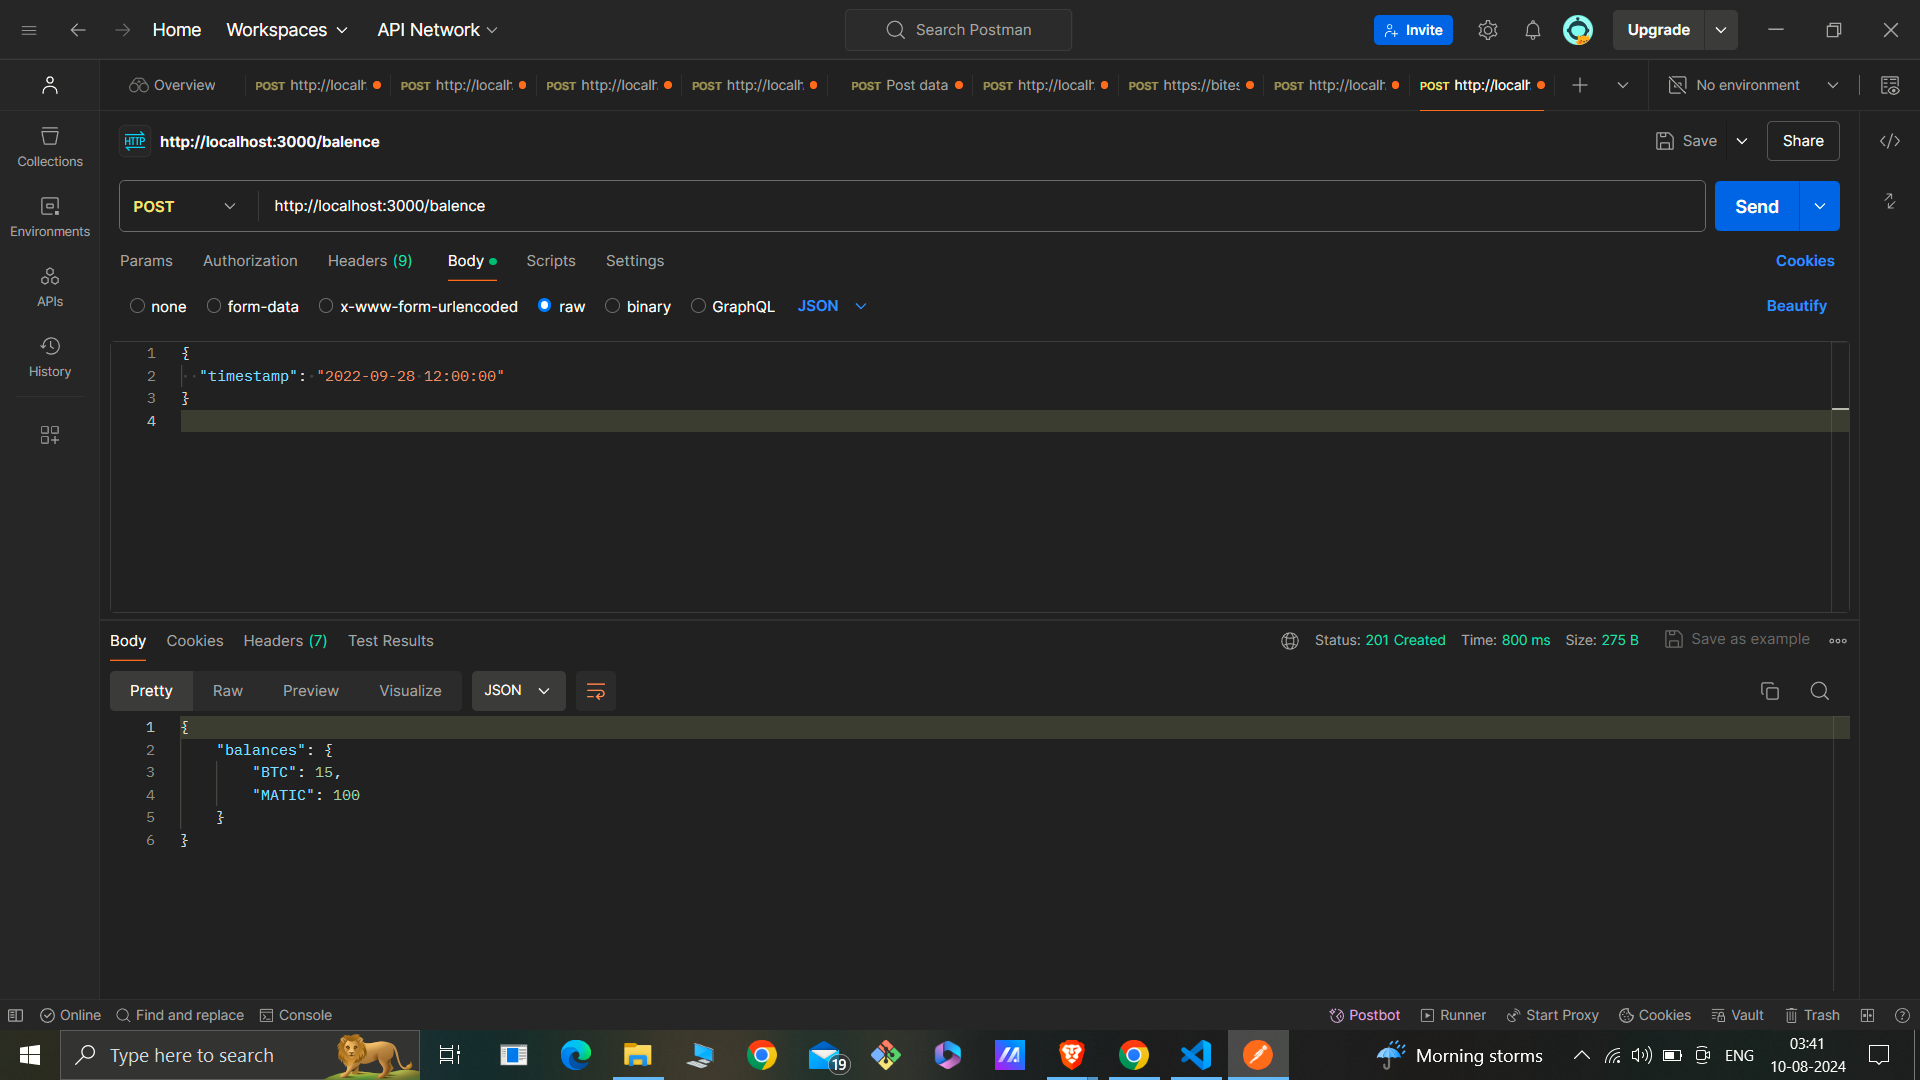Click the Beautify icon to format JSON
The image size is (1920, 1080).
click(1797, 306)
